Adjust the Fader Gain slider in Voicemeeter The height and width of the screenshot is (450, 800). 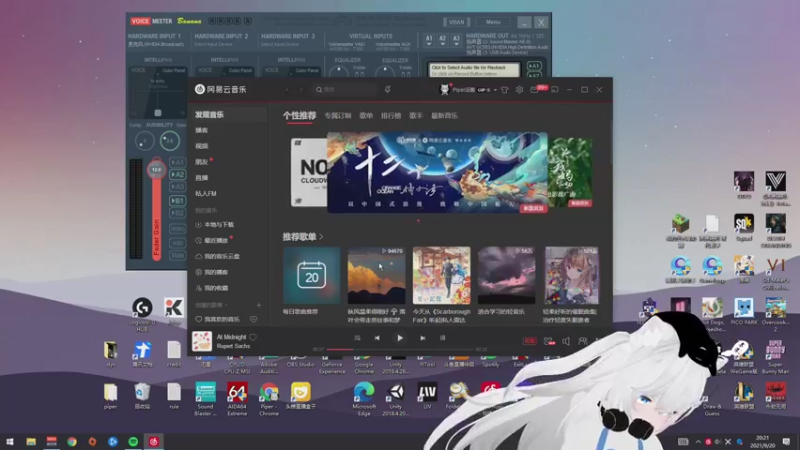[156, 169]
